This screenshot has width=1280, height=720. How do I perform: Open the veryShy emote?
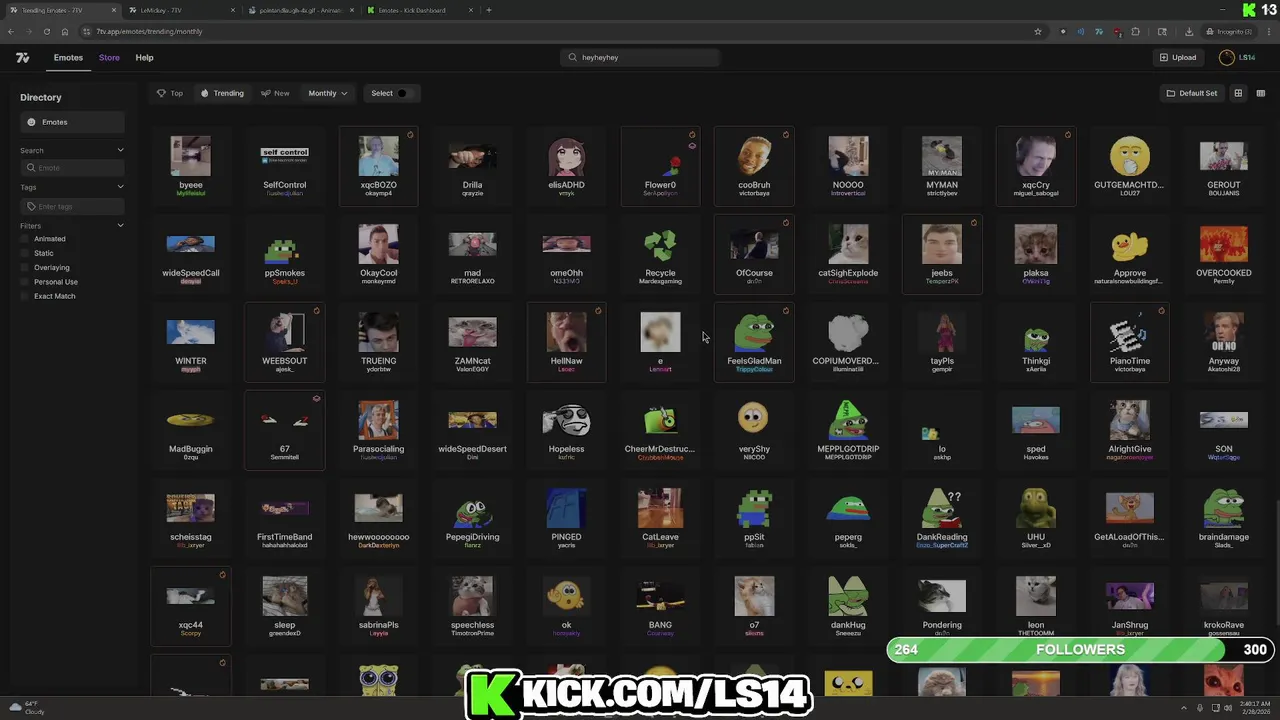point(754,430)
